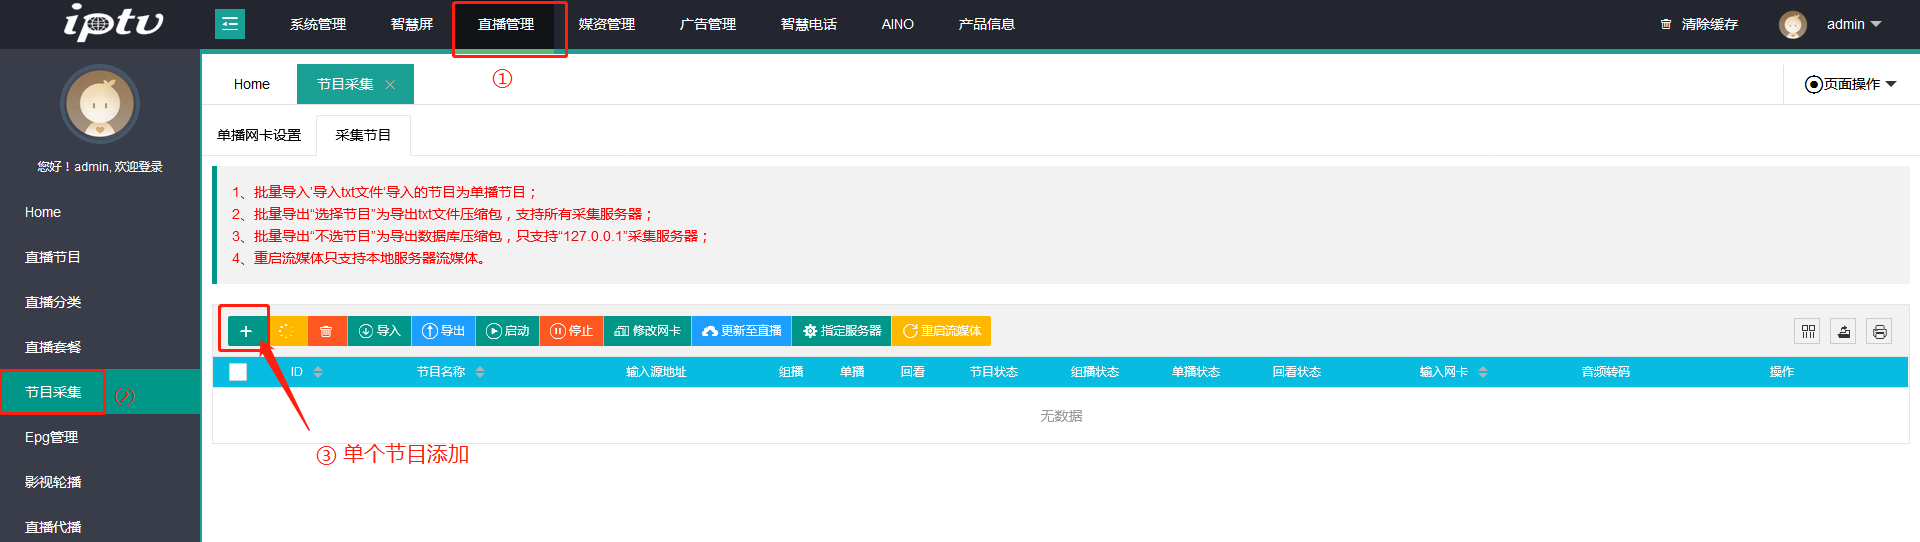This screenshot has width=1920, height=542.
Task: Check the select-all checkbox in table header
Action: pyautogui.click(x=238, y=372)
